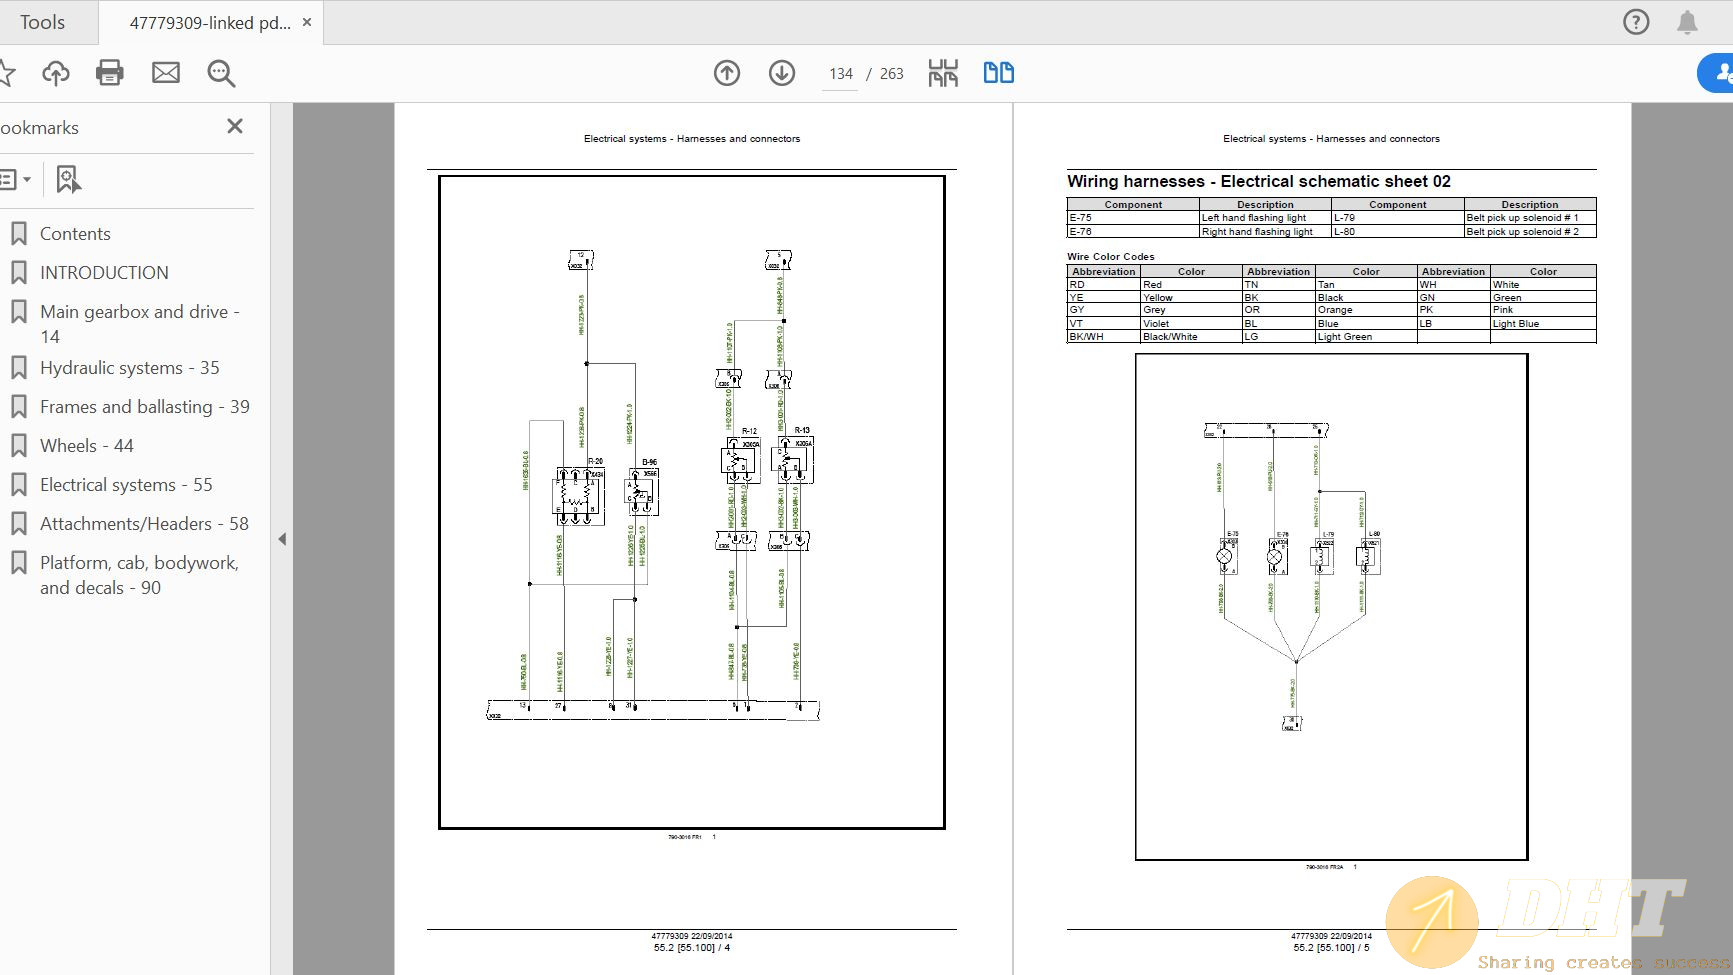Open notifications bell
This screenshot has width=1733, height=975.
[1687, 22]
